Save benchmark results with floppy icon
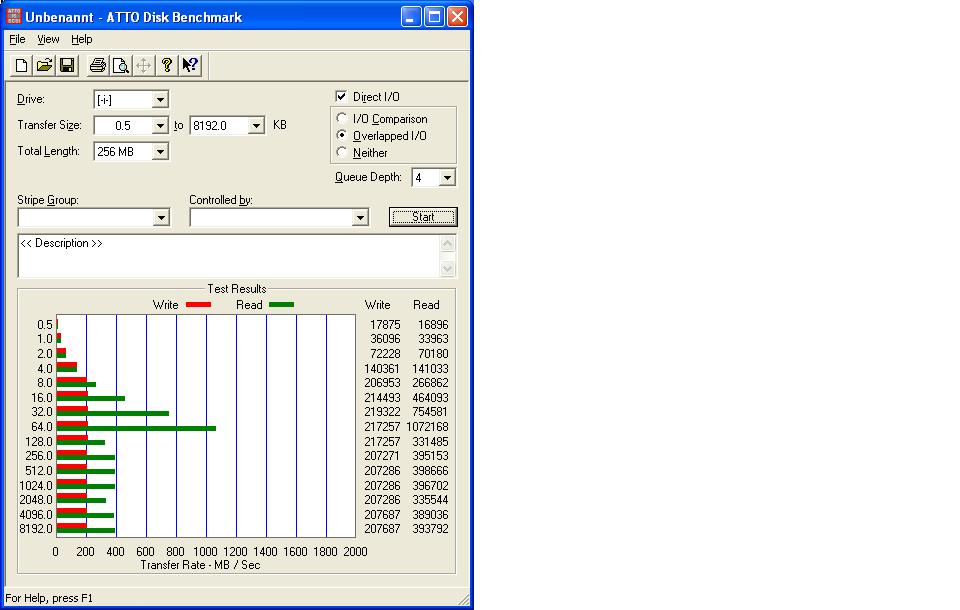Screen dimensions: 960x610 tap(67, 66)
